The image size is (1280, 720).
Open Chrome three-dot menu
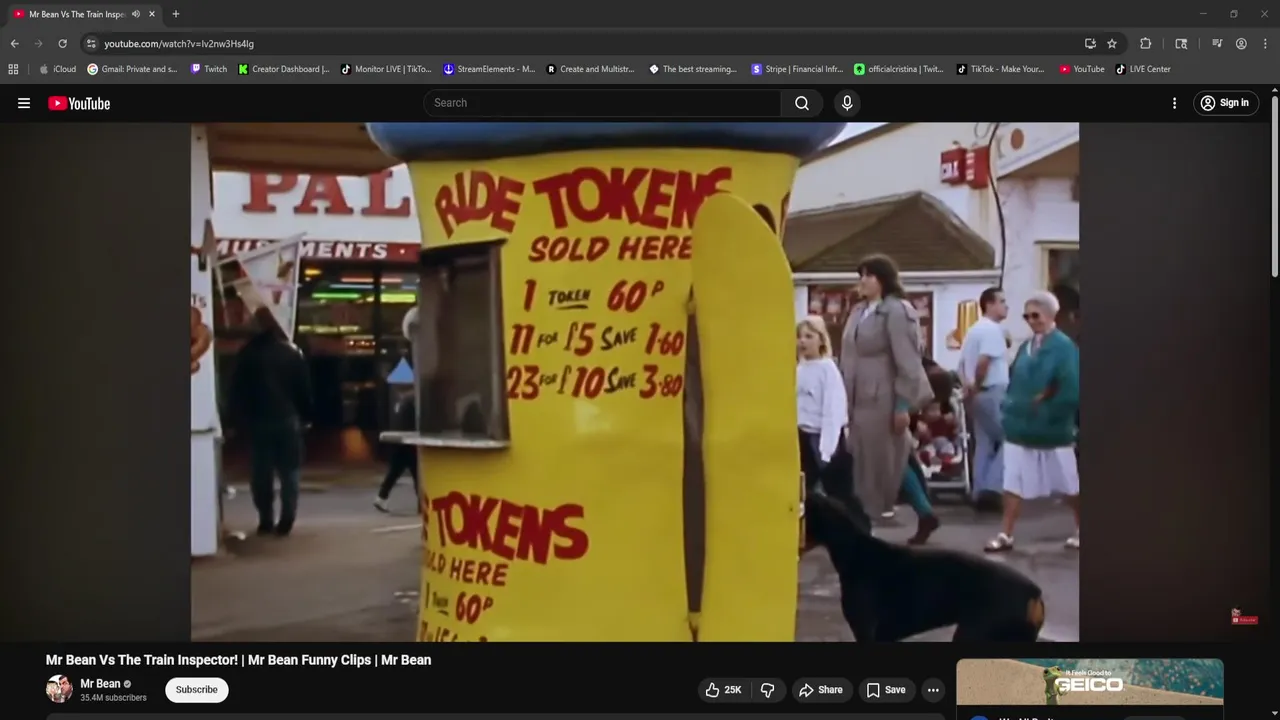click(1265, 44)
